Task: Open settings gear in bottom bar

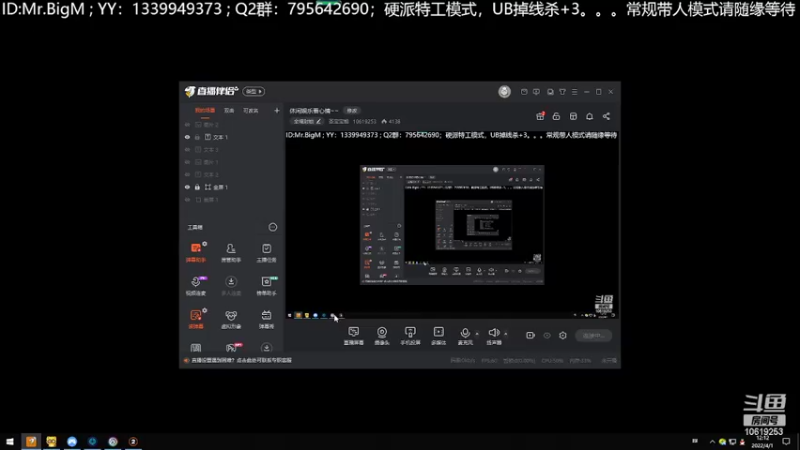Action: (x=563, y=335)
